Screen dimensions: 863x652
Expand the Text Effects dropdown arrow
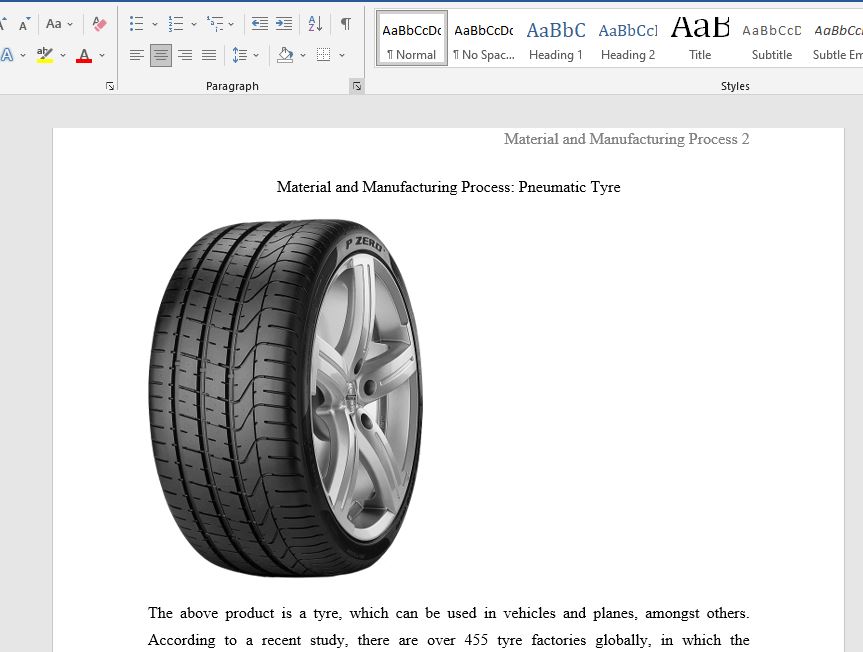click(x=23, y=55)
